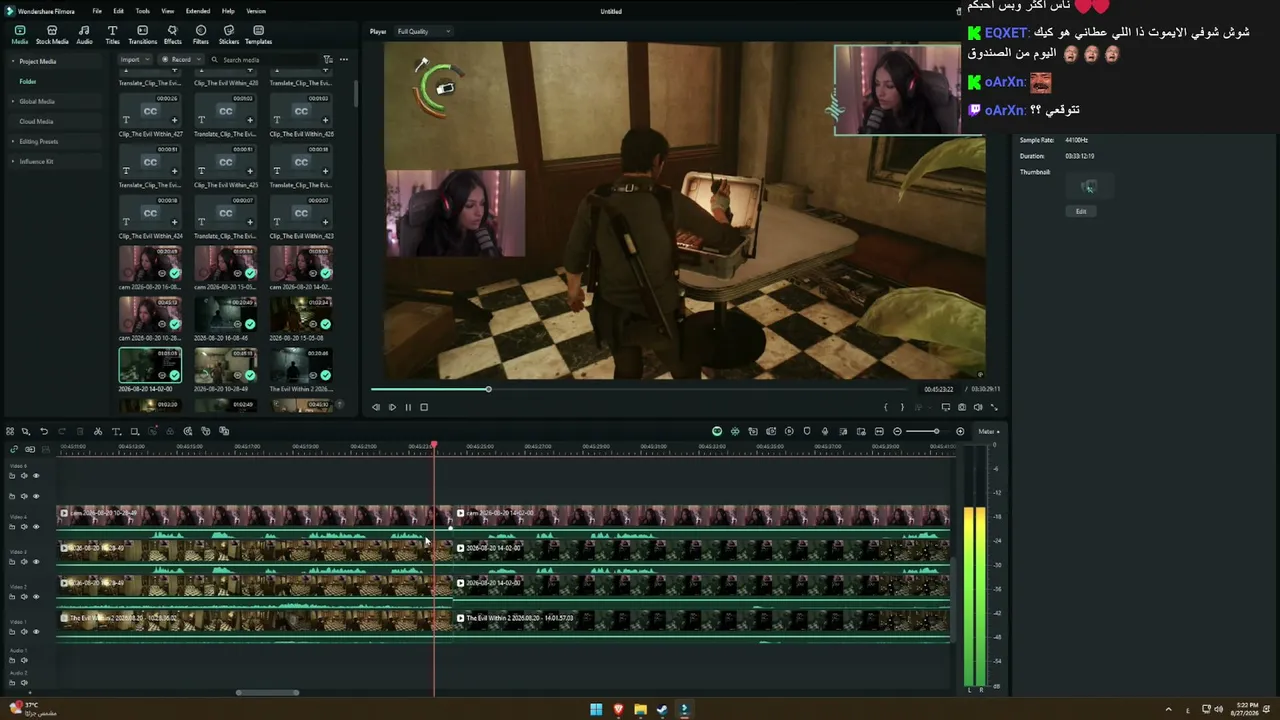Viewport: 1280px width, 720px height.
Task: Click the timeline voiceover microphone icon
Action: 825,432
